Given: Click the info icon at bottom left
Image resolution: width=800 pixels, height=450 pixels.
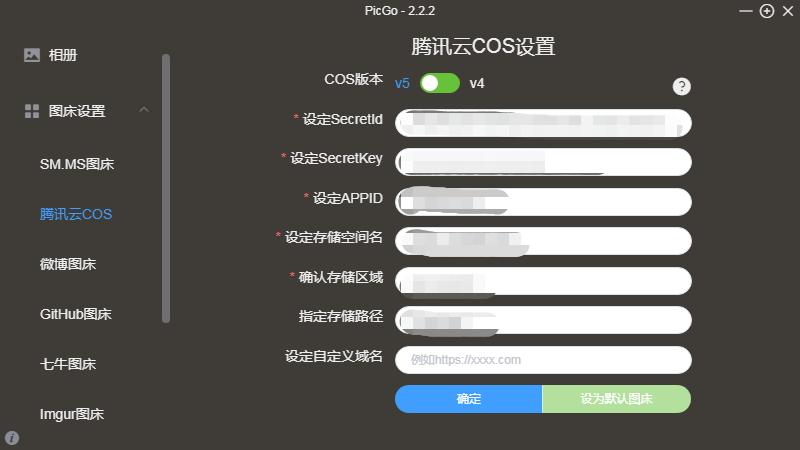Looking at the screenshot, I should pyautogui.click(x=12, y=438).
